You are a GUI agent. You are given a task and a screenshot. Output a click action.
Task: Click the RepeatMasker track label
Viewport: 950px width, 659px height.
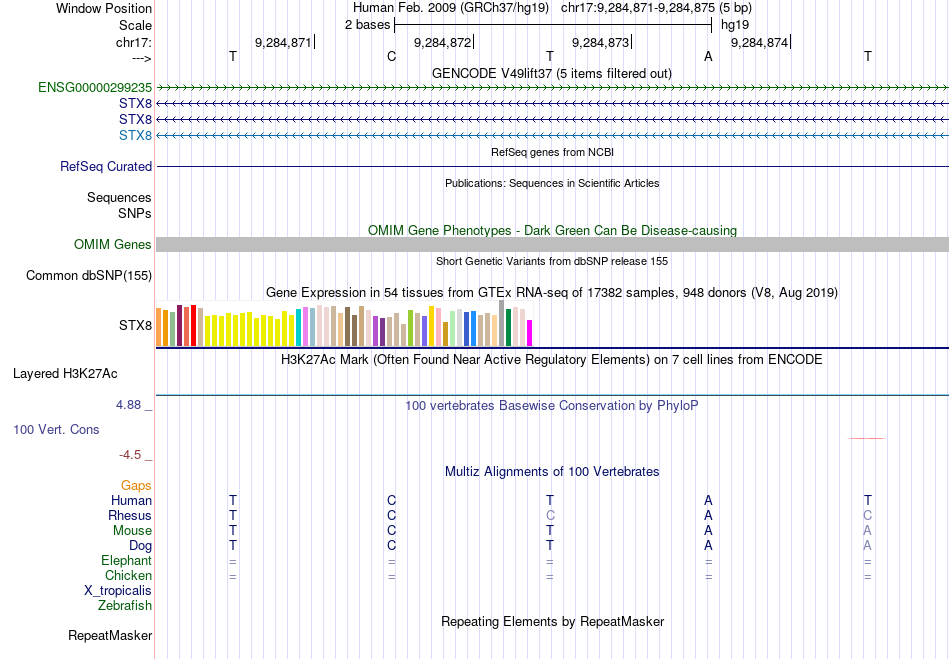pyautogui.click(x=110, y=635)
